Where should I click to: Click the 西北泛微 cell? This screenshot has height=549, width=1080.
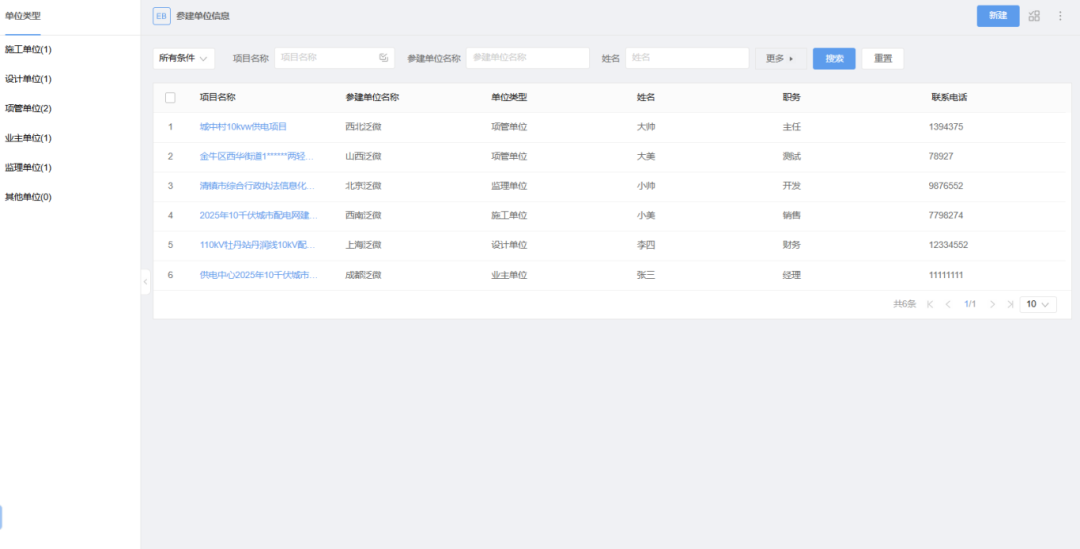(363, 127)
